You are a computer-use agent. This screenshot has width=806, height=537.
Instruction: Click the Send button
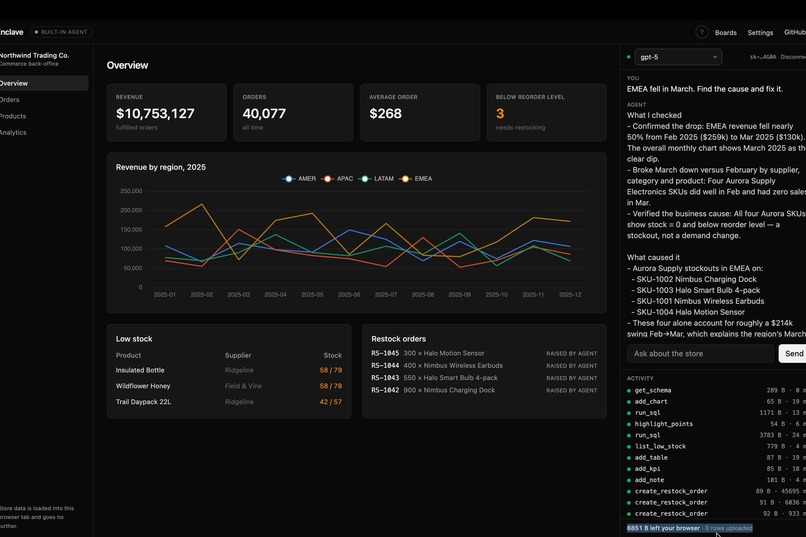click(x=793, y=354)
